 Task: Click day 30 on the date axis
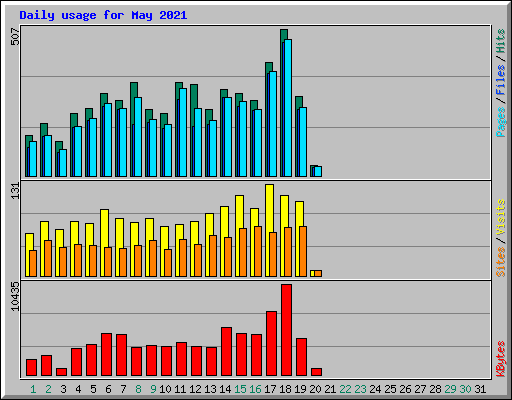[465, 389]
